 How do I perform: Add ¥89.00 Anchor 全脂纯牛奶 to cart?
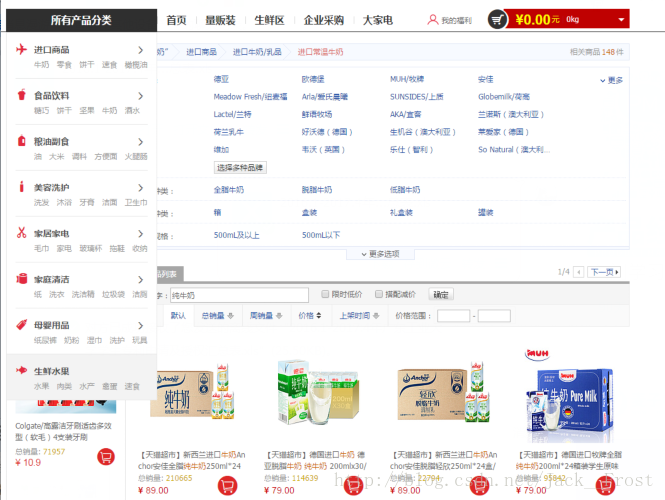pyautogui.click(x=227, y=486)
